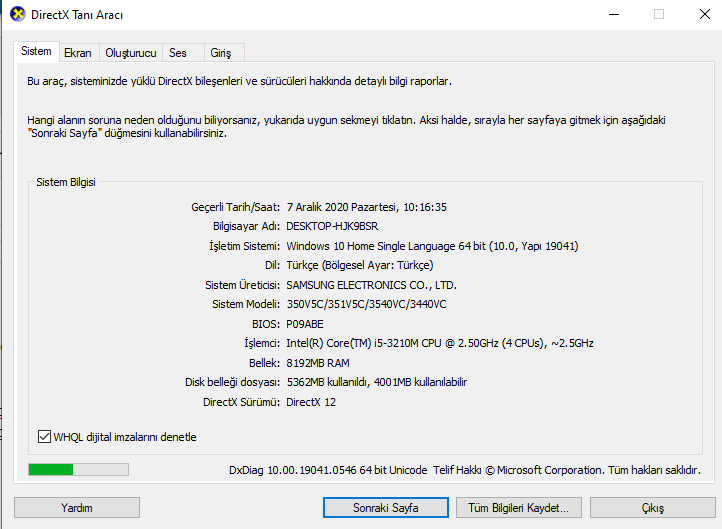Go to the Giriş tab
This screenshot has width=722, height=529.
coord(219,53)
